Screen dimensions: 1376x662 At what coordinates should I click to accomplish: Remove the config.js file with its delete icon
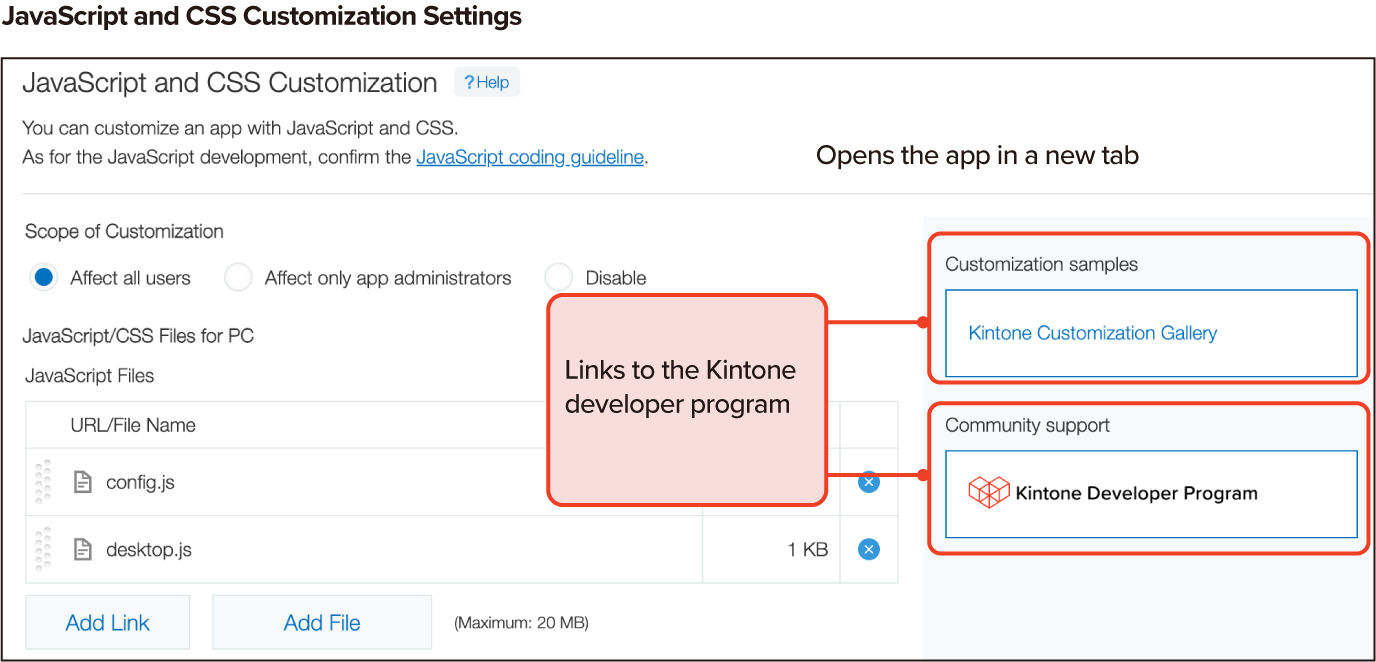869,482
